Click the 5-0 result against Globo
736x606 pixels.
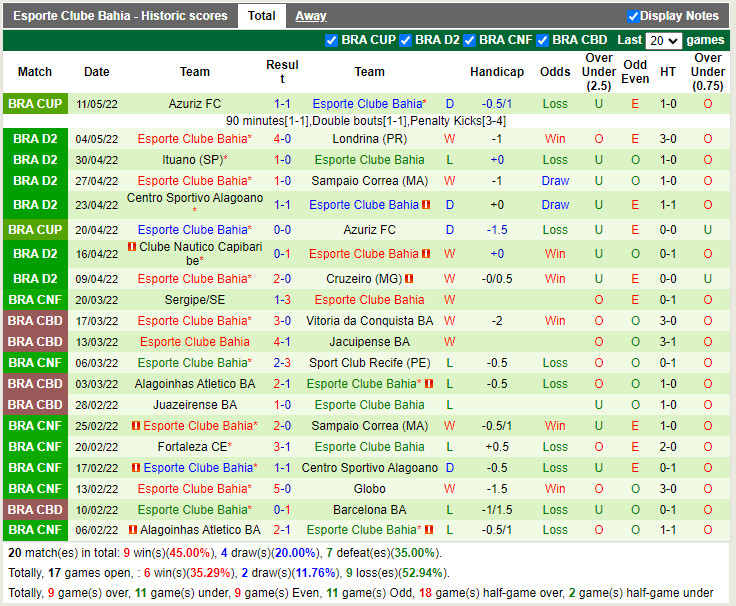pos(282,489)
